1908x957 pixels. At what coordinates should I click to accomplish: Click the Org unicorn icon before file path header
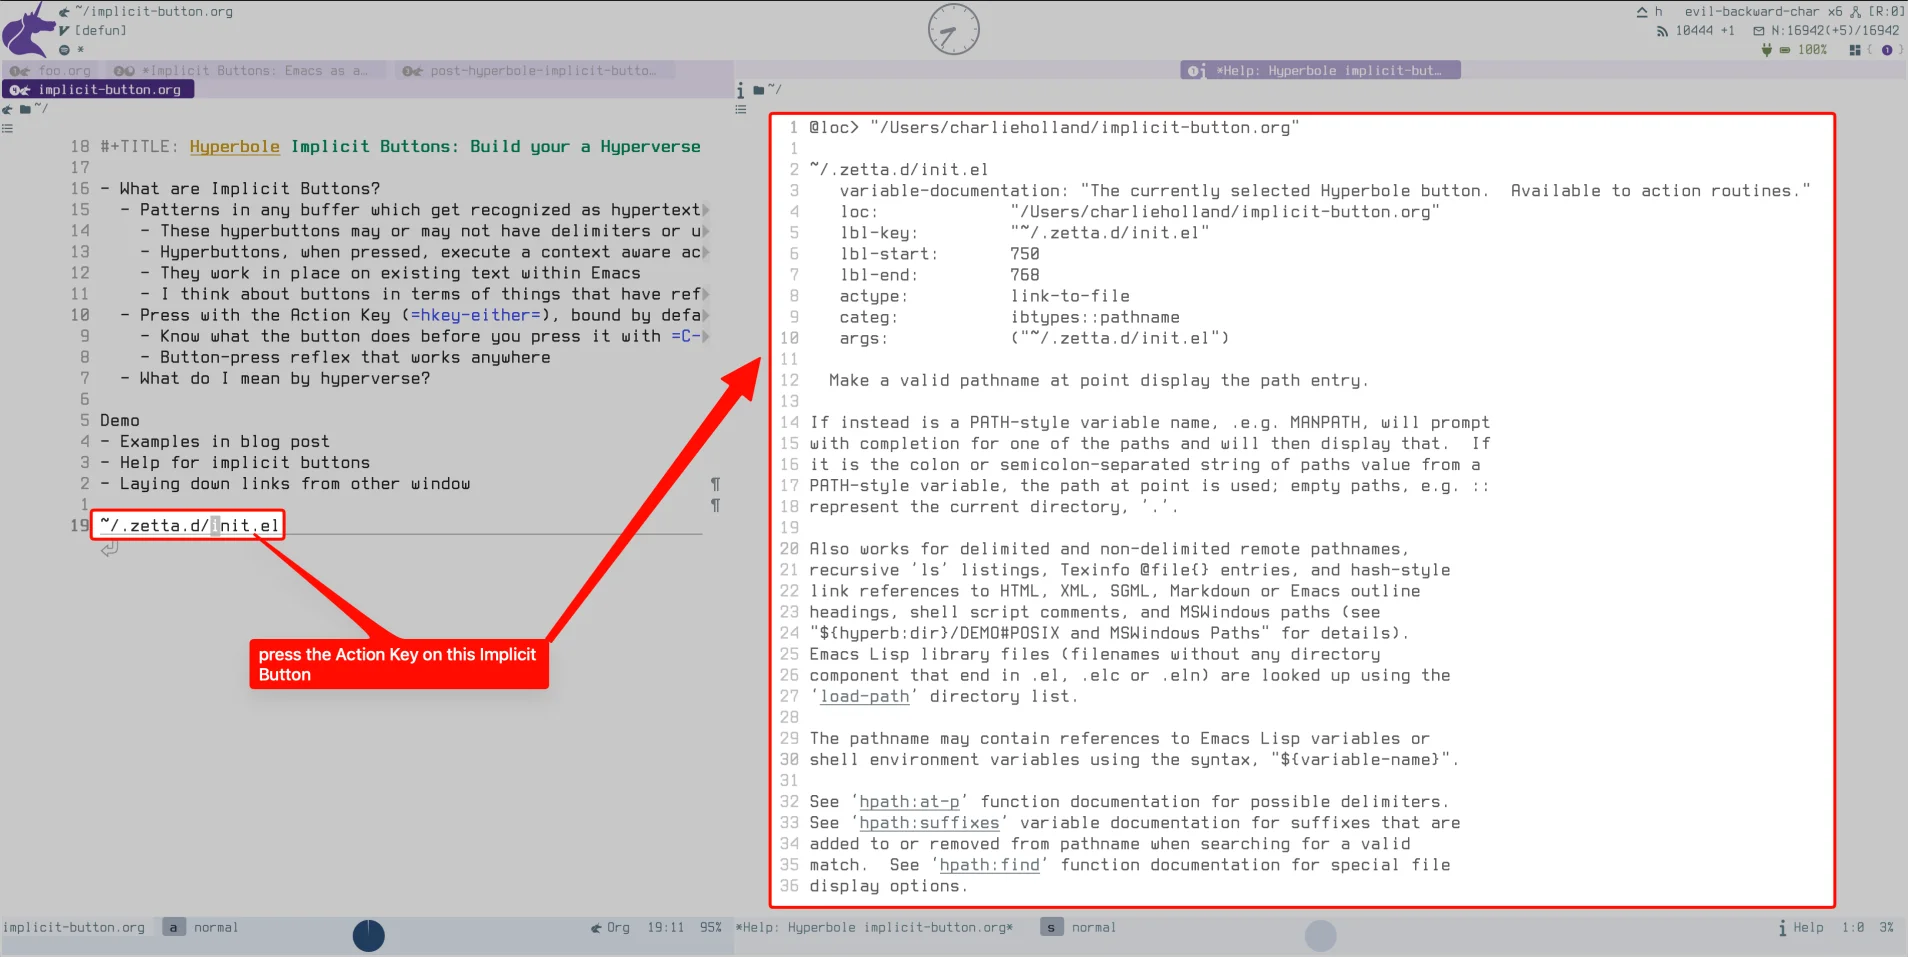pos(64,12)
